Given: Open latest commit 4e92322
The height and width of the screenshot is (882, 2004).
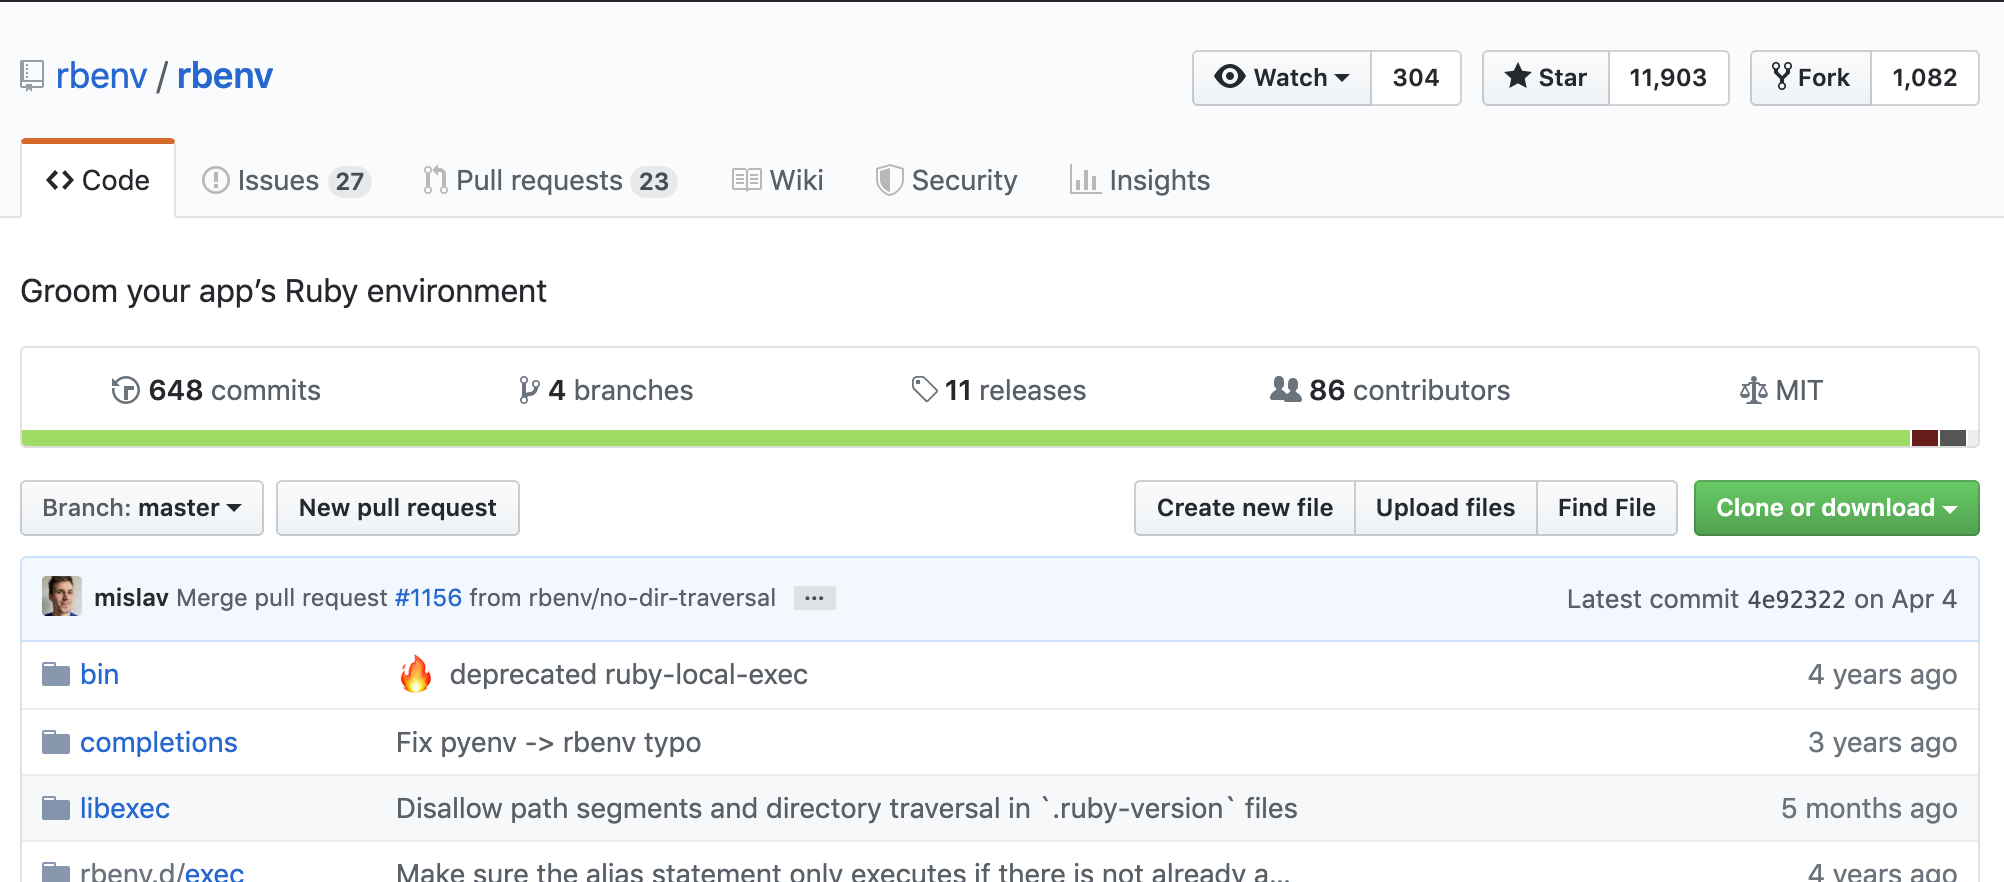Looking at the screenshot, I should pyautogui.click(x=1796, y=599).
